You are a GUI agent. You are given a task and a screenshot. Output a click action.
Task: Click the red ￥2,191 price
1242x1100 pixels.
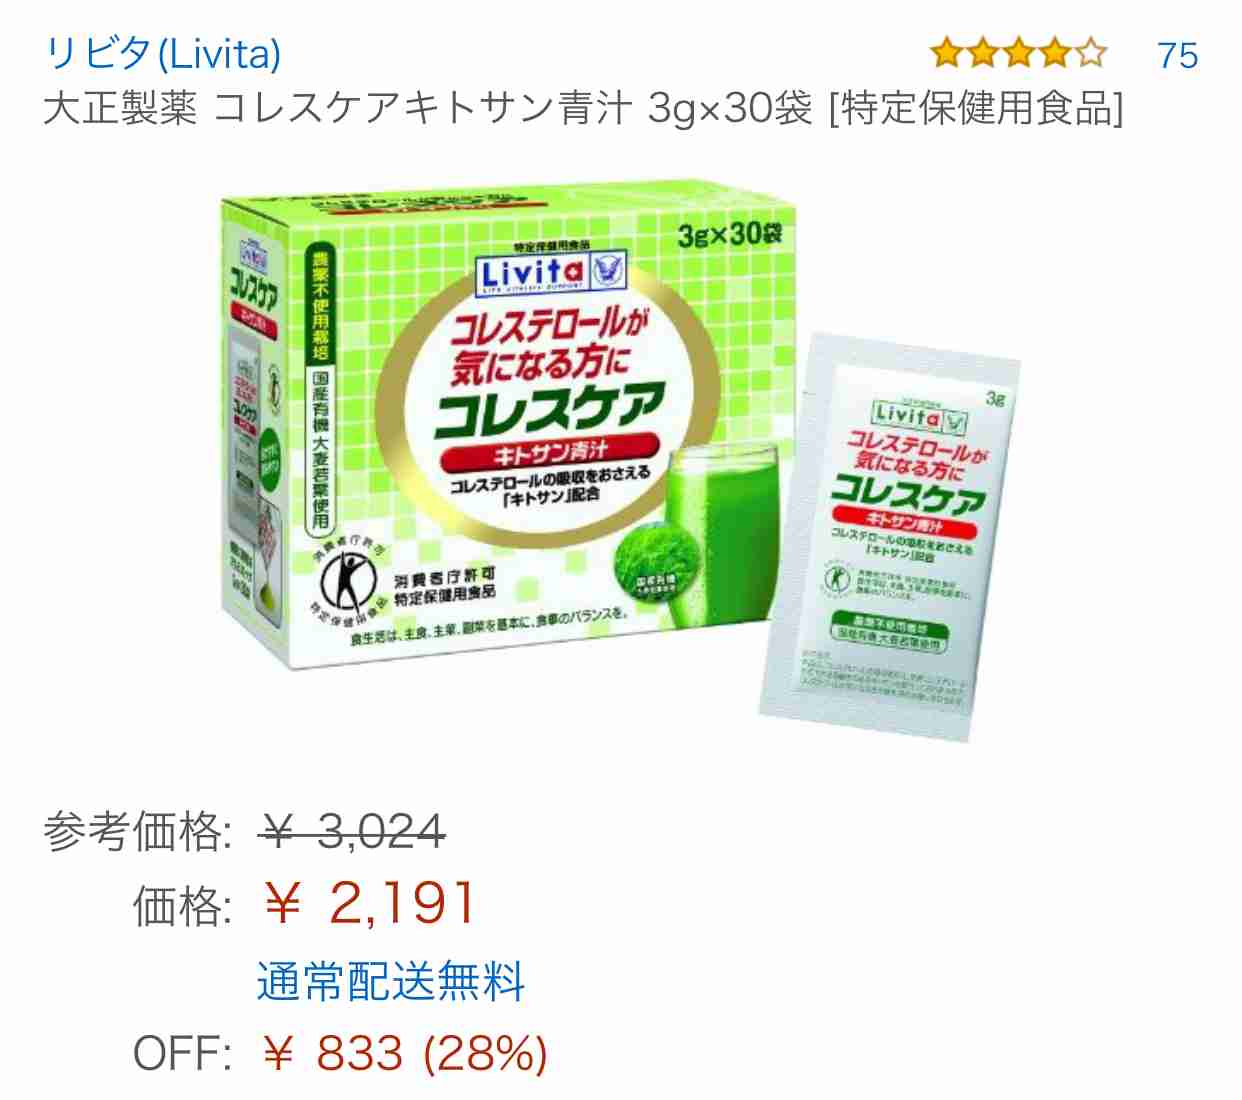(369, 904)
